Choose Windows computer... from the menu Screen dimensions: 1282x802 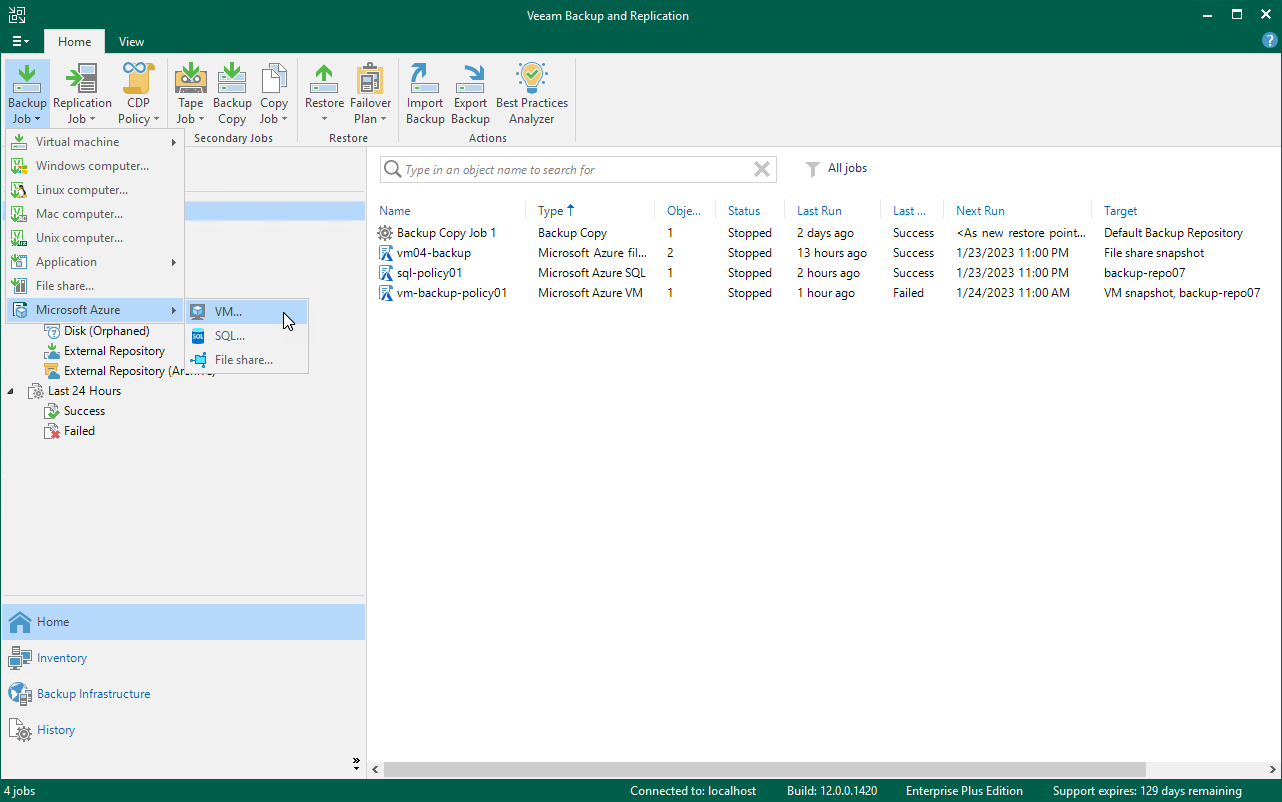tap(95, 166)
